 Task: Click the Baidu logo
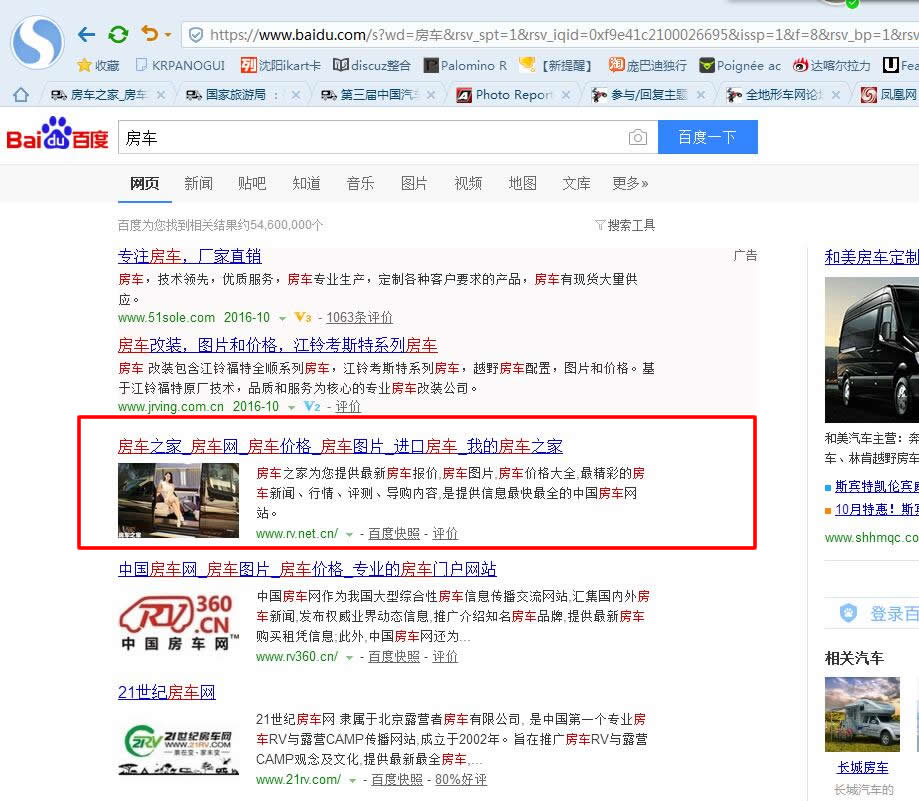pos(57,134)
